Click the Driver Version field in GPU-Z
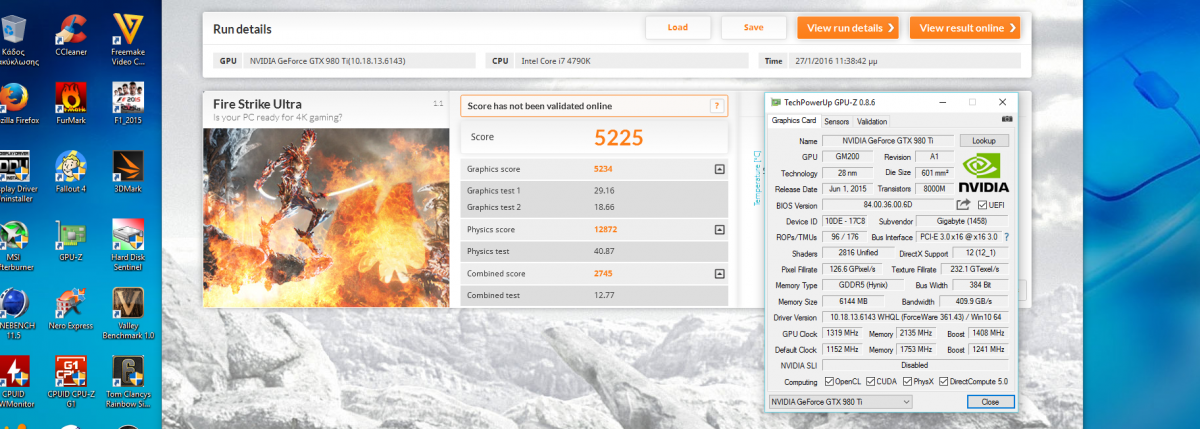This screenshot has width=1200, height=429. pos(915,317)
